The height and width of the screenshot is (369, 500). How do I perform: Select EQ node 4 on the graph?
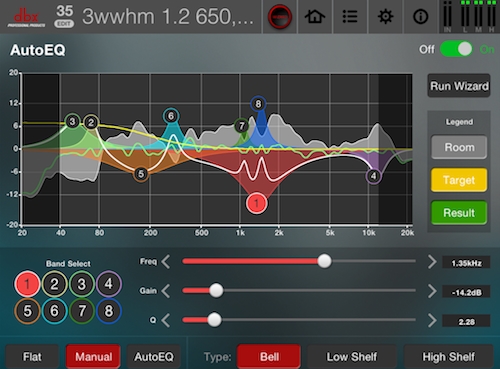(x=373, y=176)
